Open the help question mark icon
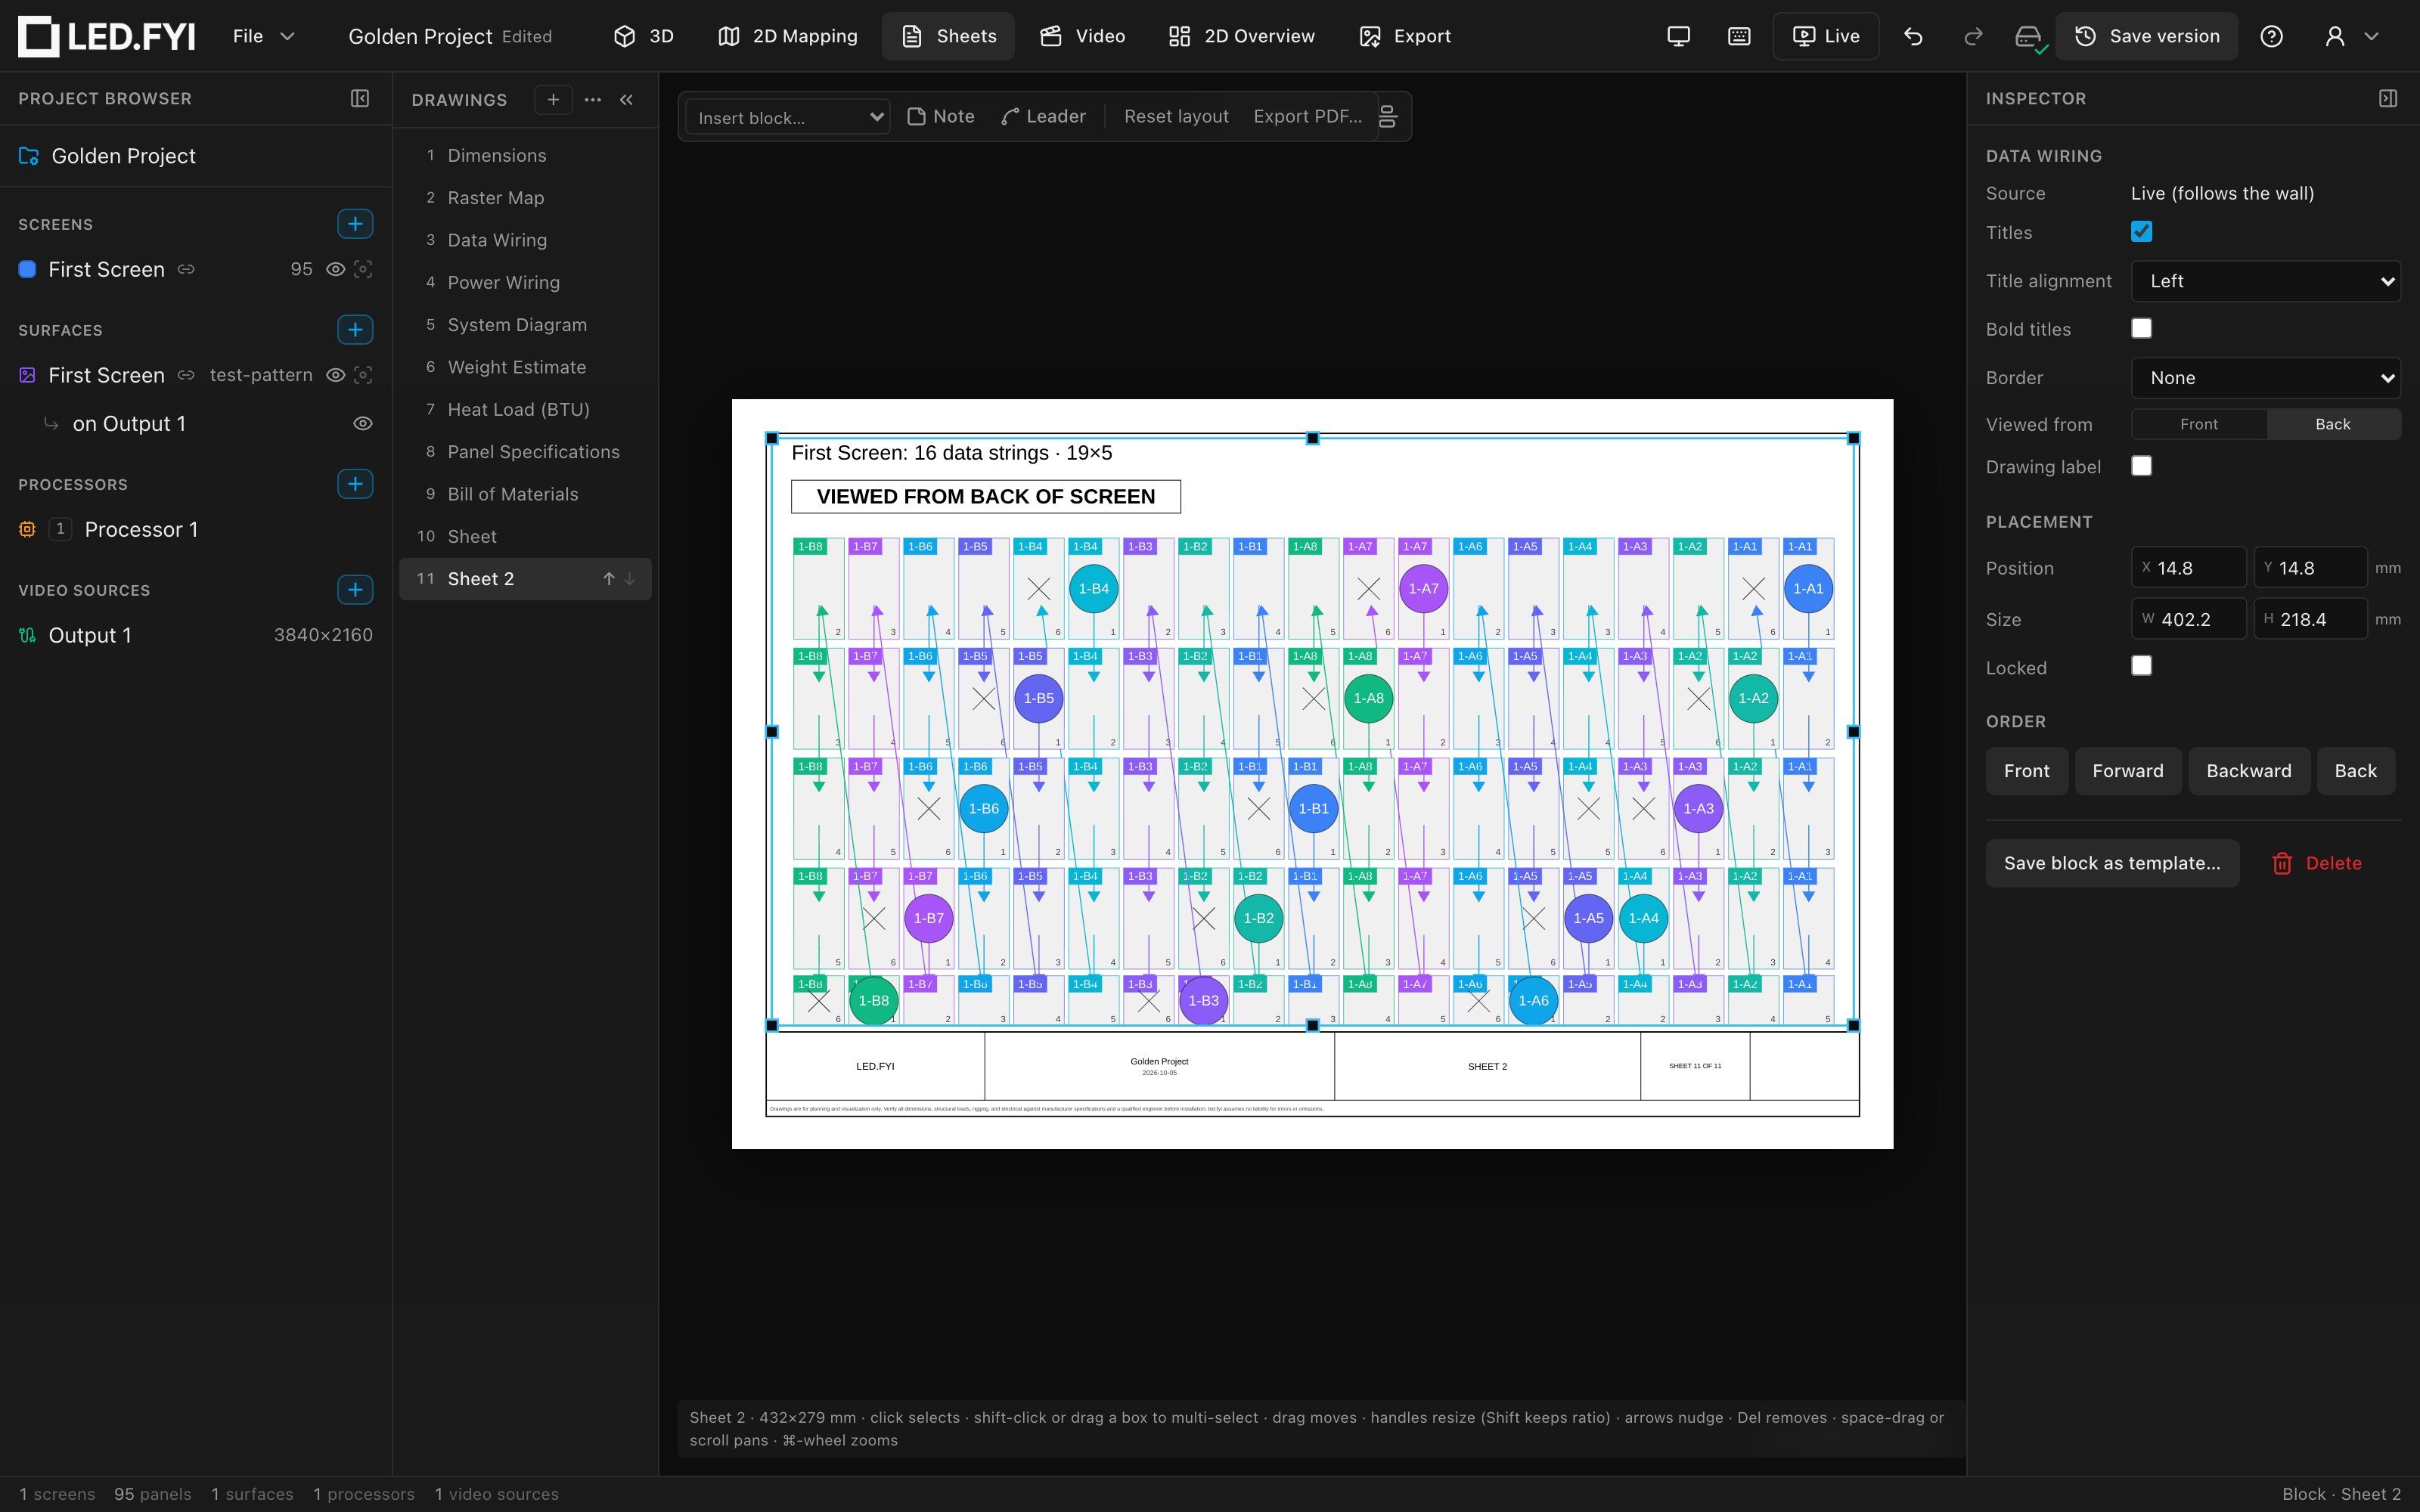This screenshot has height=1512, width=2420. point(2272,36)
